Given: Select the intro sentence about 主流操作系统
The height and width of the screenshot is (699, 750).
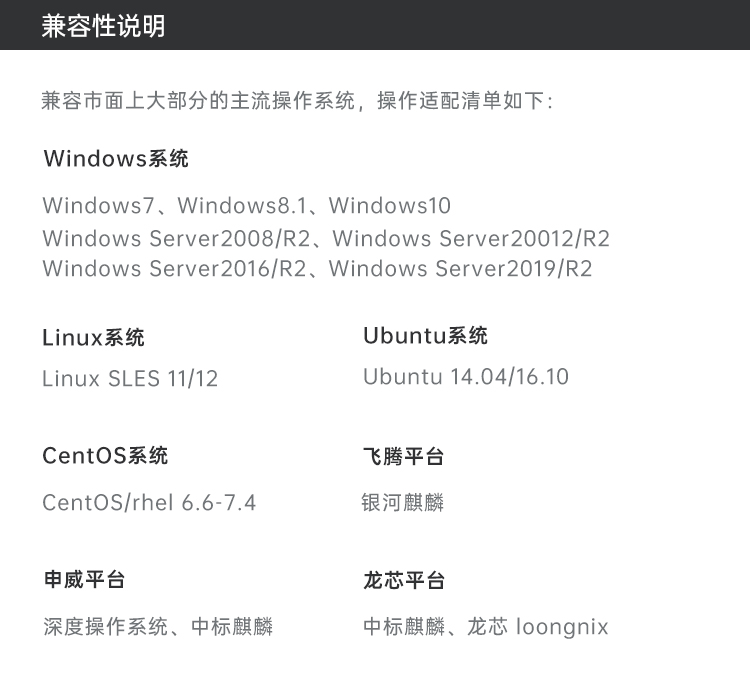Looking at the screenshot, I should 297,101.
